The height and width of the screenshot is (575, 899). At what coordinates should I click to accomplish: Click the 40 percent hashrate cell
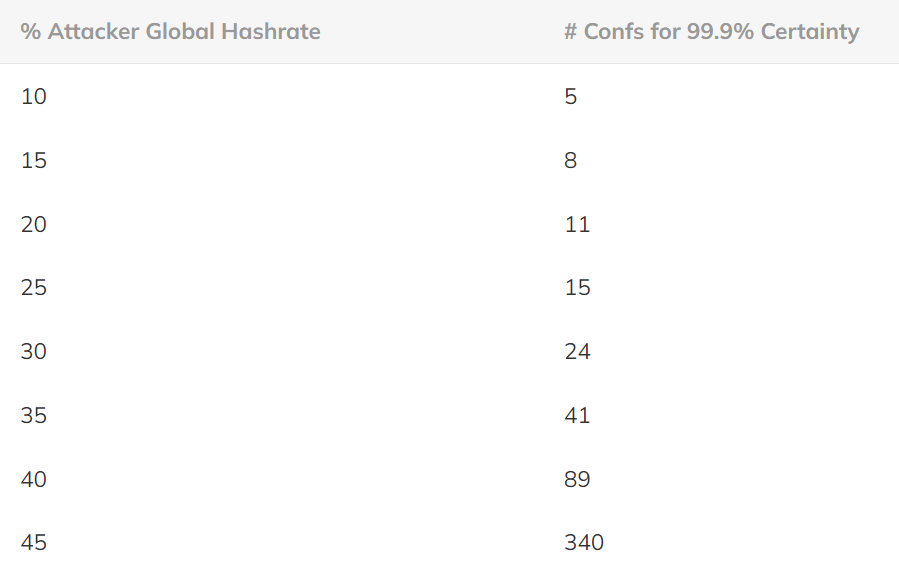(34, 479)
